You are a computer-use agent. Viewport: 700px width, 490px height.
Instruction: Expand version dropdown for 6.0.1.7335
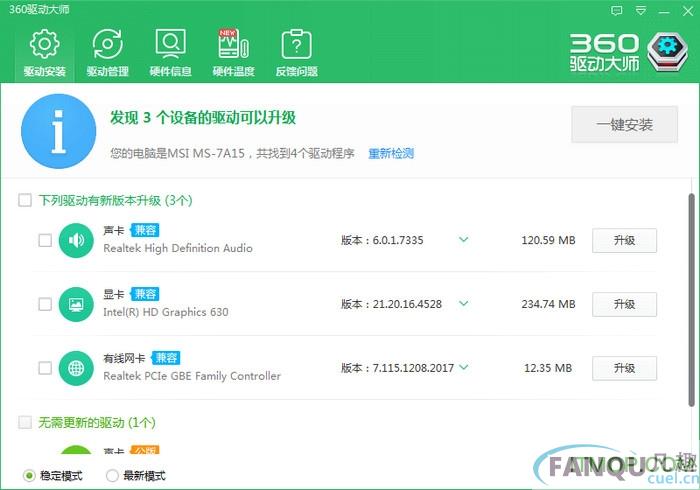(463, 240)
